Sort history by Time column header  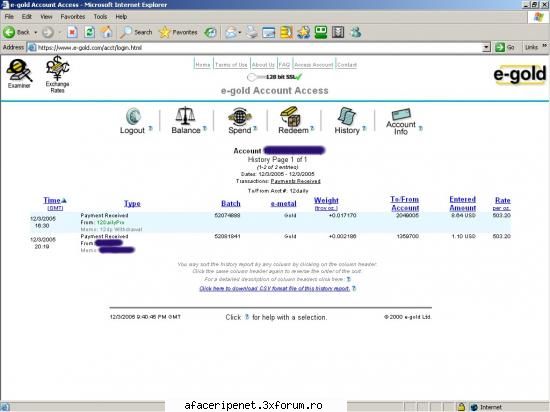point(53,200)
